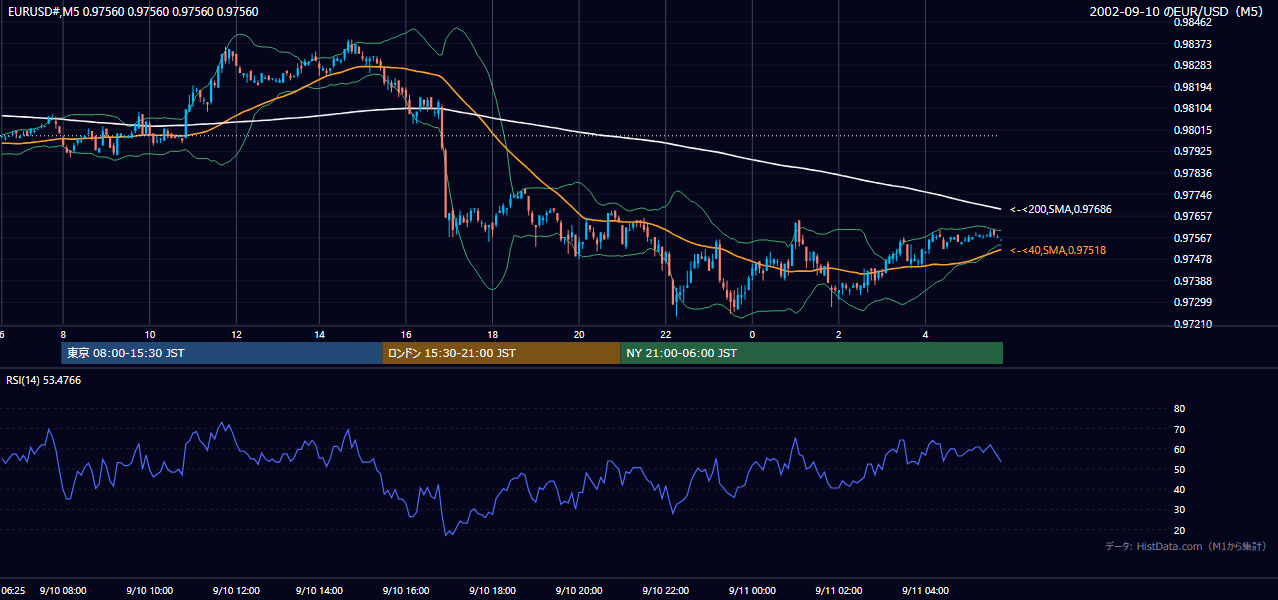Select hour label 10 under the price chart
This screenshot has width=1278, height=600.
[150, 334]
